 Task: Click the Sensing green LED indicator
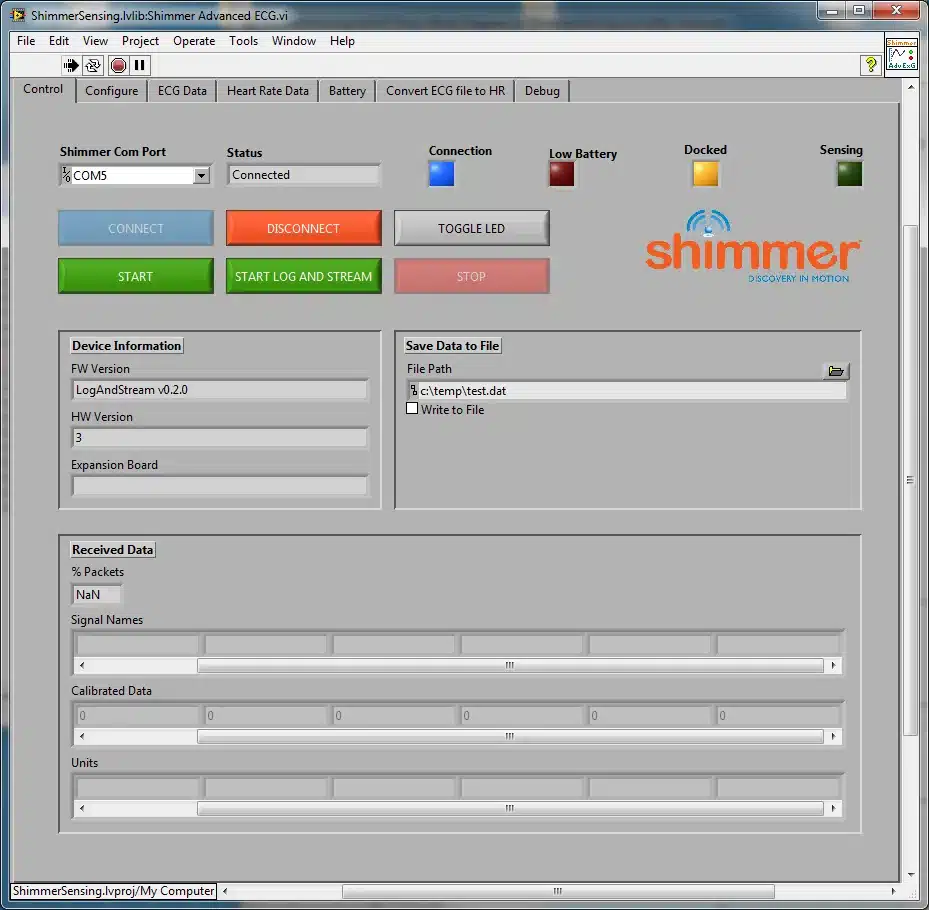[x=849, y=174]
